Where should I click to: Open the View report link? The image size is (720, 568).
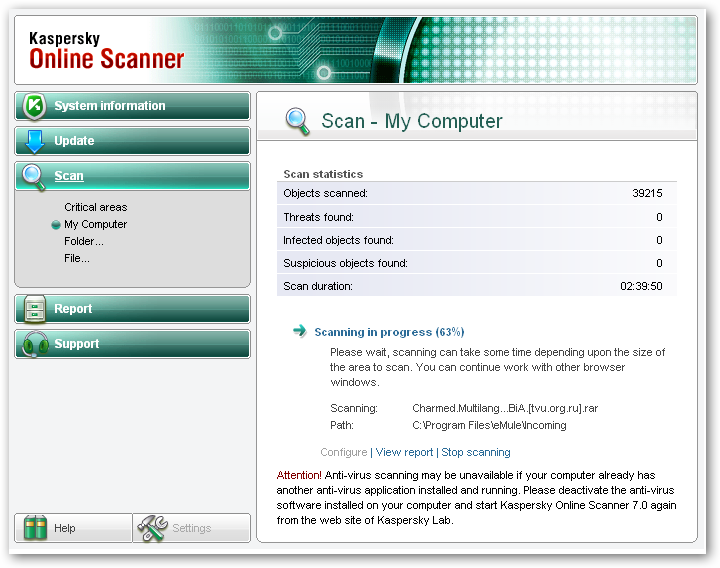tap(404, 452)
